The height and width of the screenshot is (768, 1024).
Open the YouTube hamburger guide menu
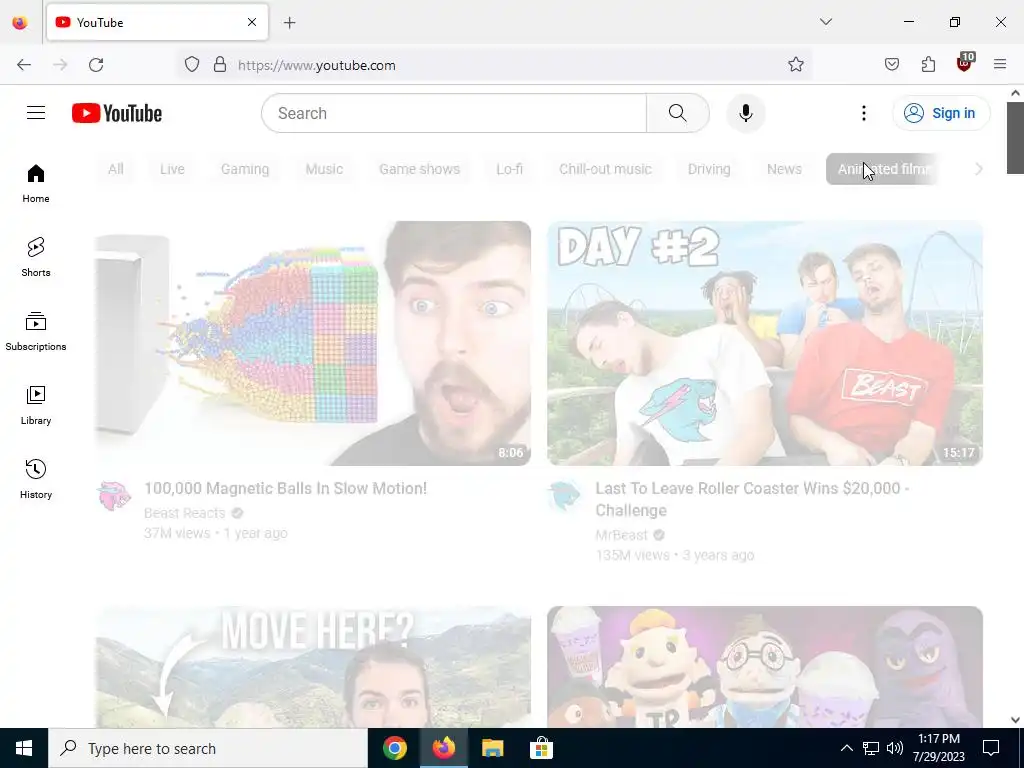point(36,113)
